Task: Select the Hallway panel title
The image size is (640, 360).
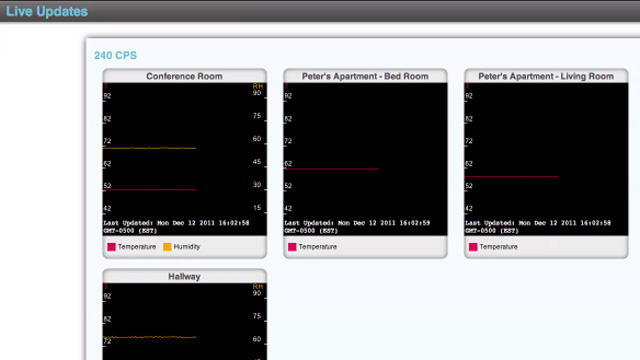Action: coord(184,277)
